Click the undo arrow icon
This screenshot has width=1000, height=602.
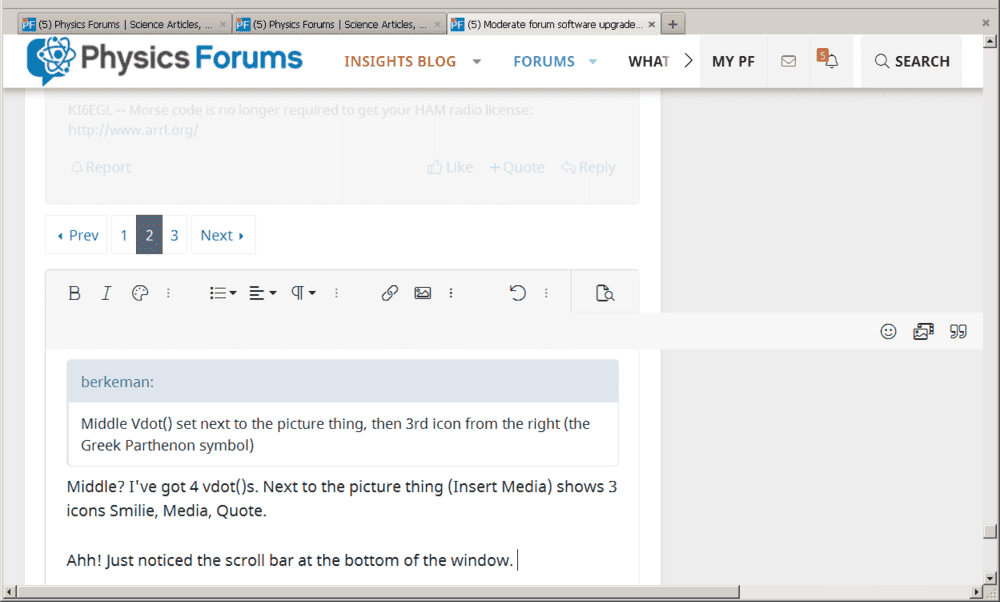click(x=518, y=293)
